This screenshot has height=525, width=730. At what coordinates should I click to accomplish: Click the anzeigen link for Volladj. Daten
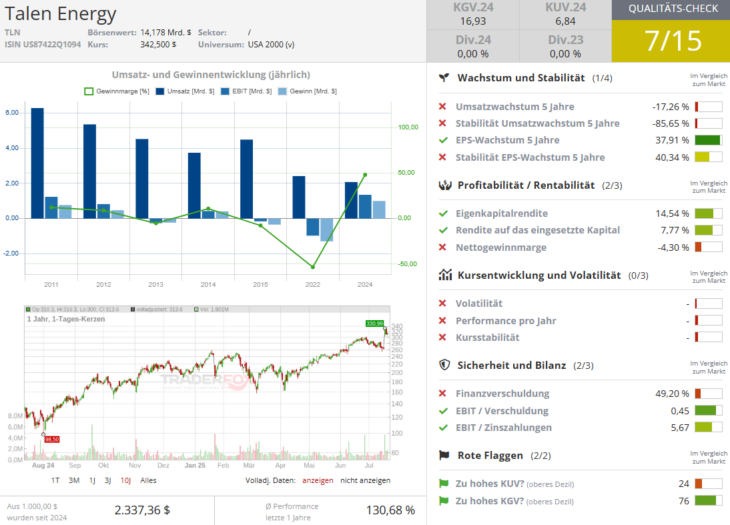pyautogui.click(x=318, y=480)
